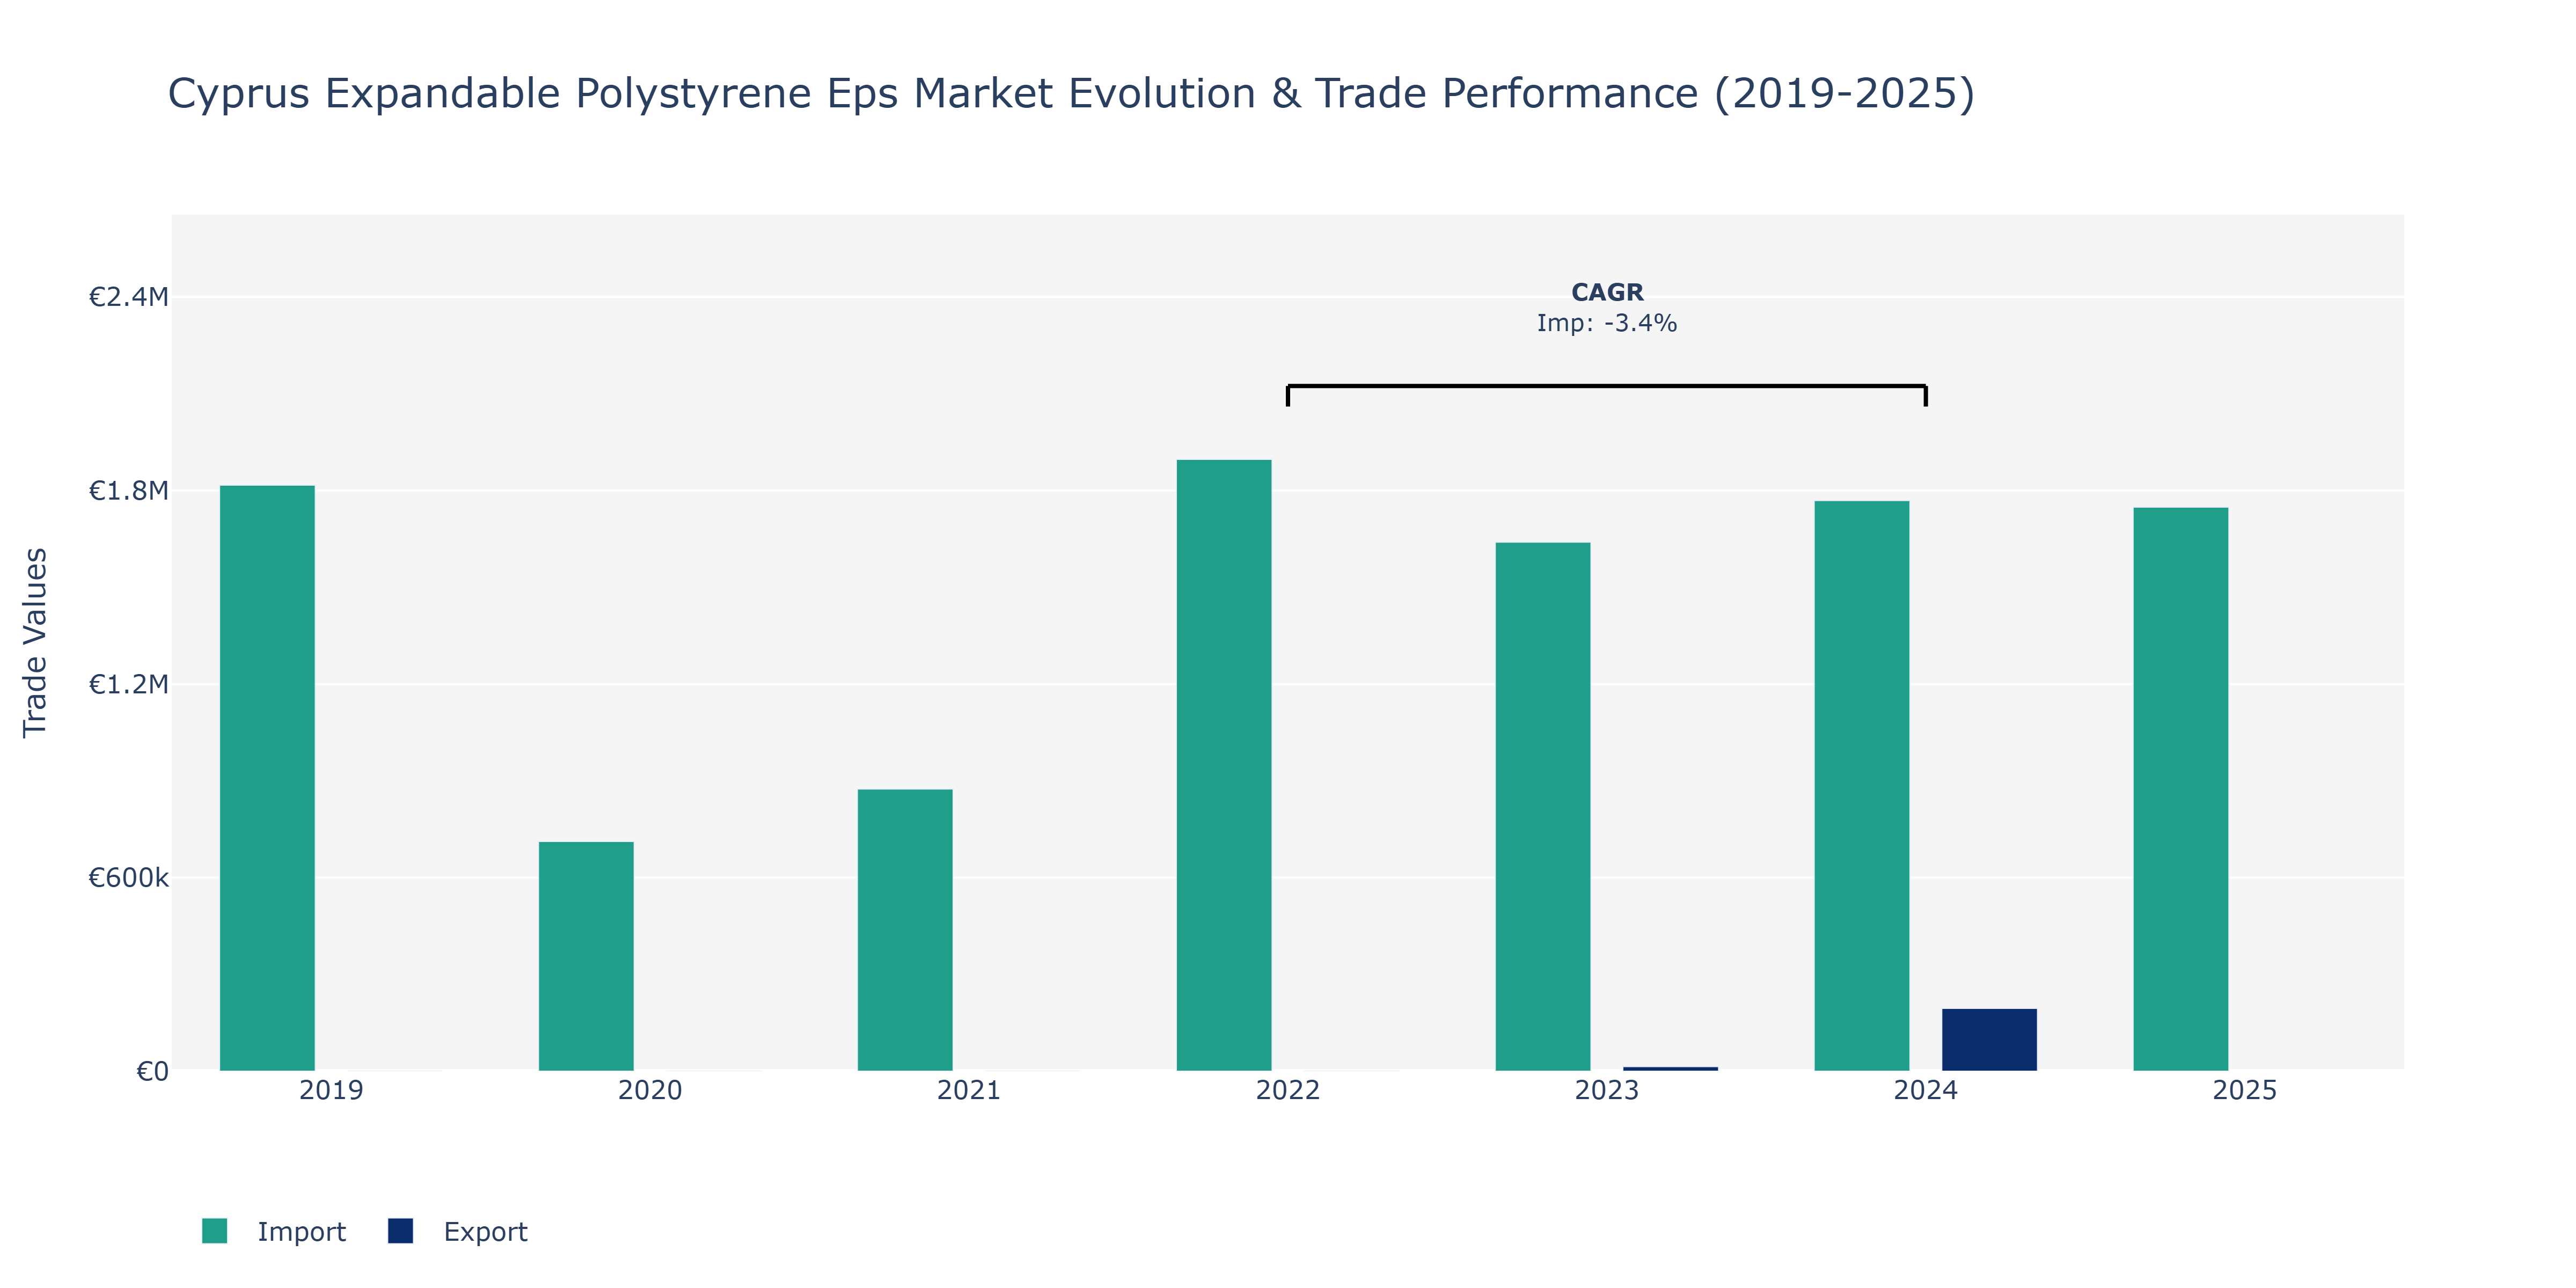2576x1288 pixels.
Task: Select the 2025 import bar
Action: click(x=2181, y=789)
